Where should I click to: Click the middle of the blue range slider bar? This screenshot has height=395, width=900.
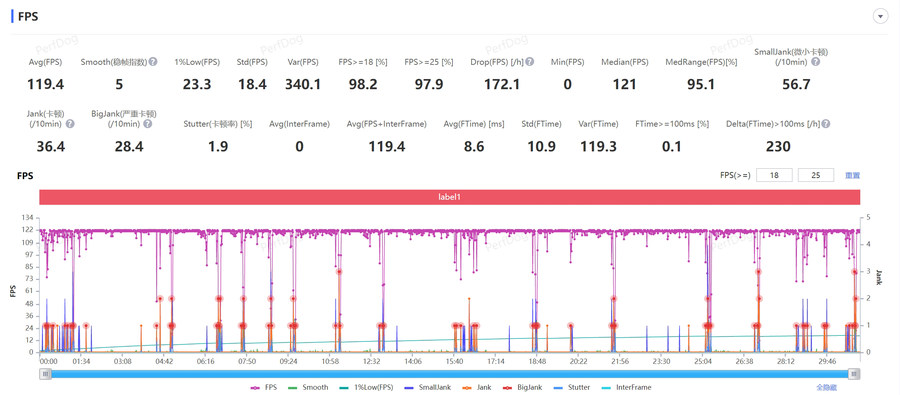[x=450, y=374]
